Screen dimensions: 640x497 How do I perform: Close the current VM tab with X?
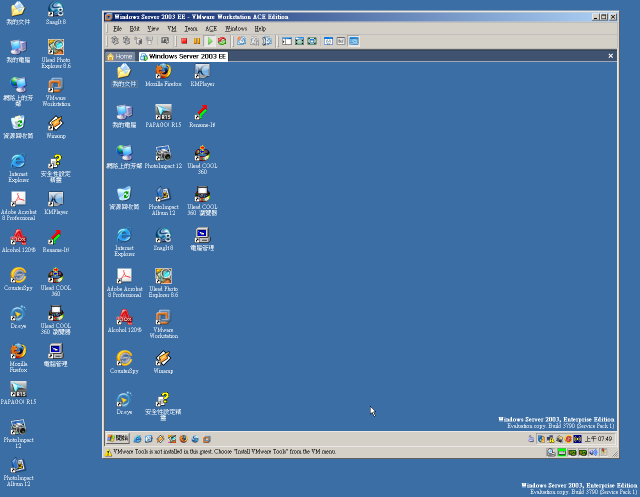pyautogui.click(x=611, y=56)
